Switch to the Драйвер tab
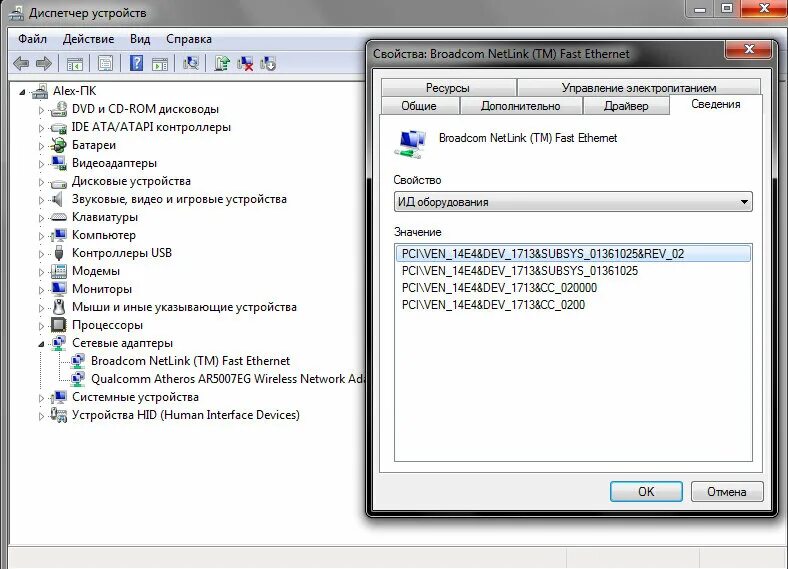788x569 pixels. pyautogui.click(x=626, y=106)
